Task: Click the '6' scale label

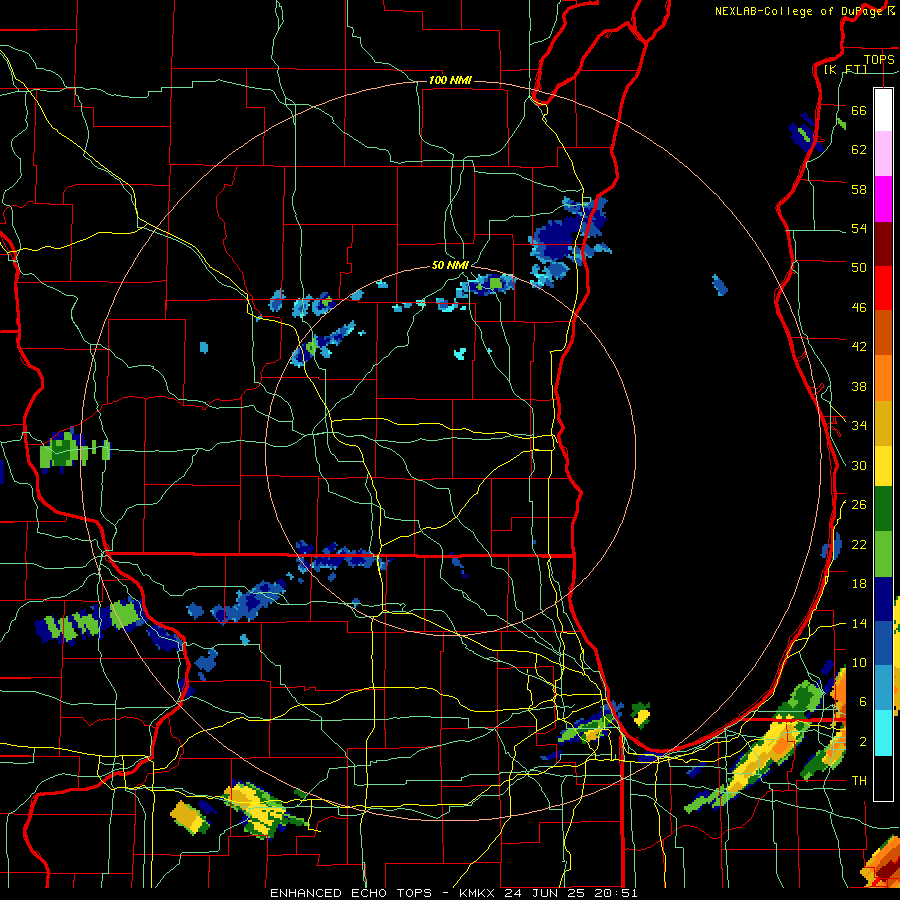Action: pos(863,702)
